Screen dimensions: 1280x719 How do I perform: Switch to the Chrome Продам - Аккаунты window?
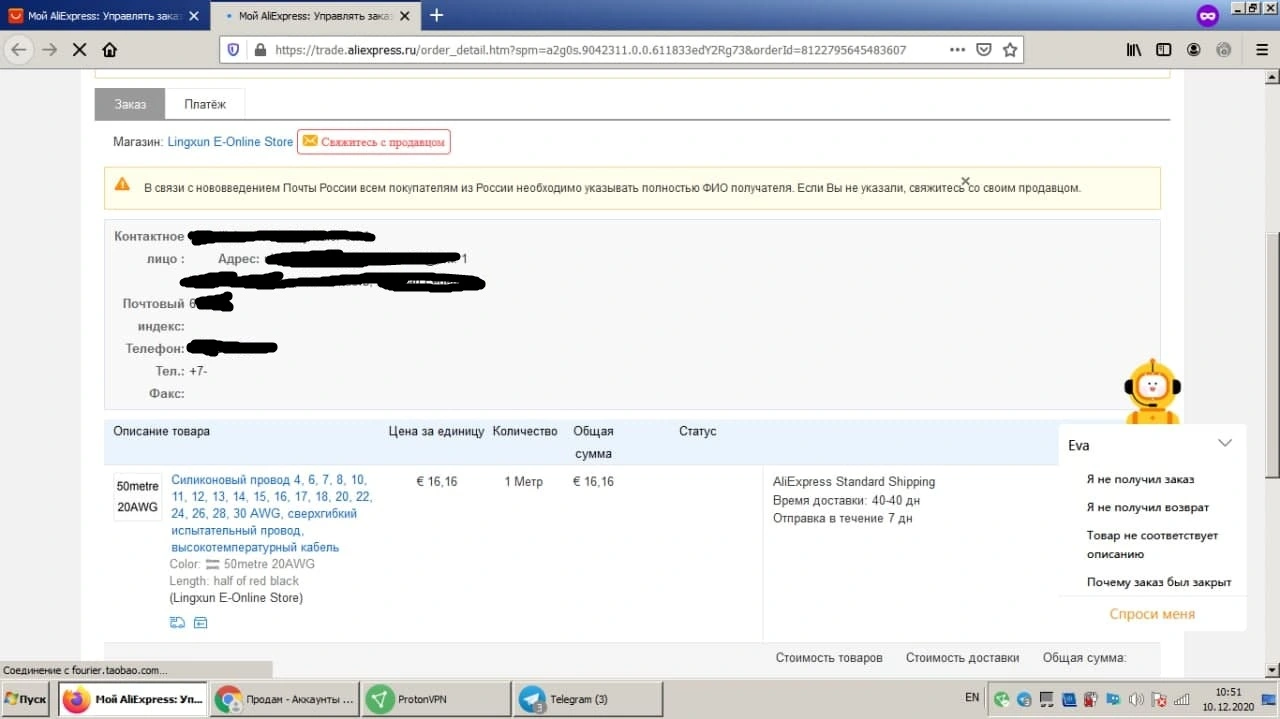[x=285, y=699]
